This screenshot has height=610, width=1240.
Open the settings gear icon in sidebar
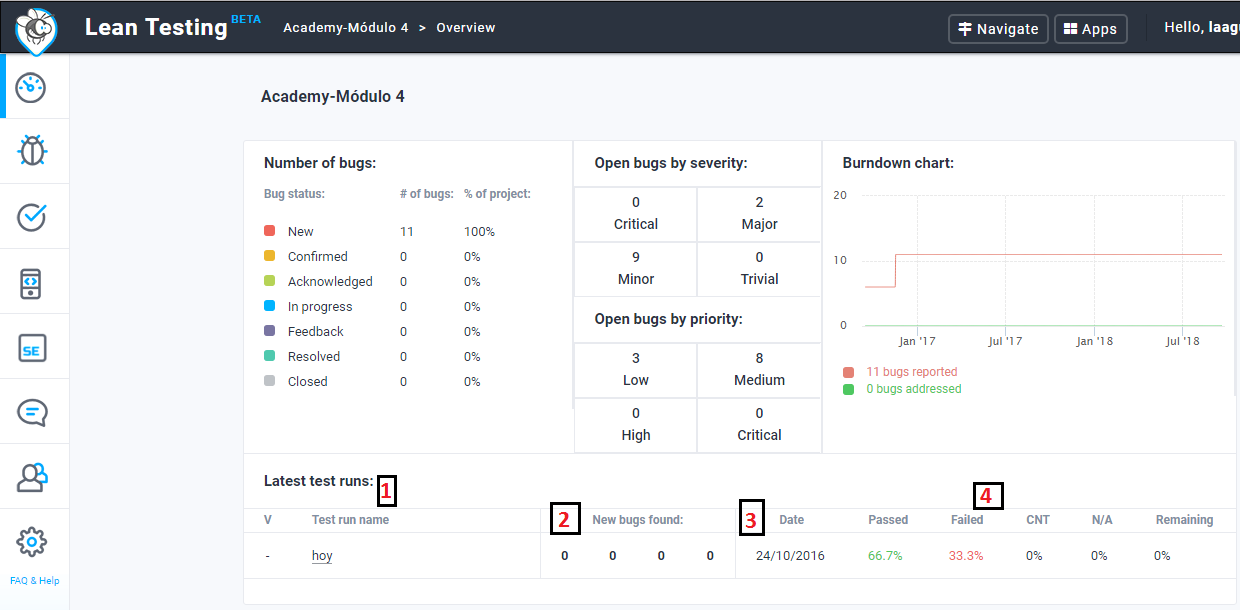click(x=33, y=542)
